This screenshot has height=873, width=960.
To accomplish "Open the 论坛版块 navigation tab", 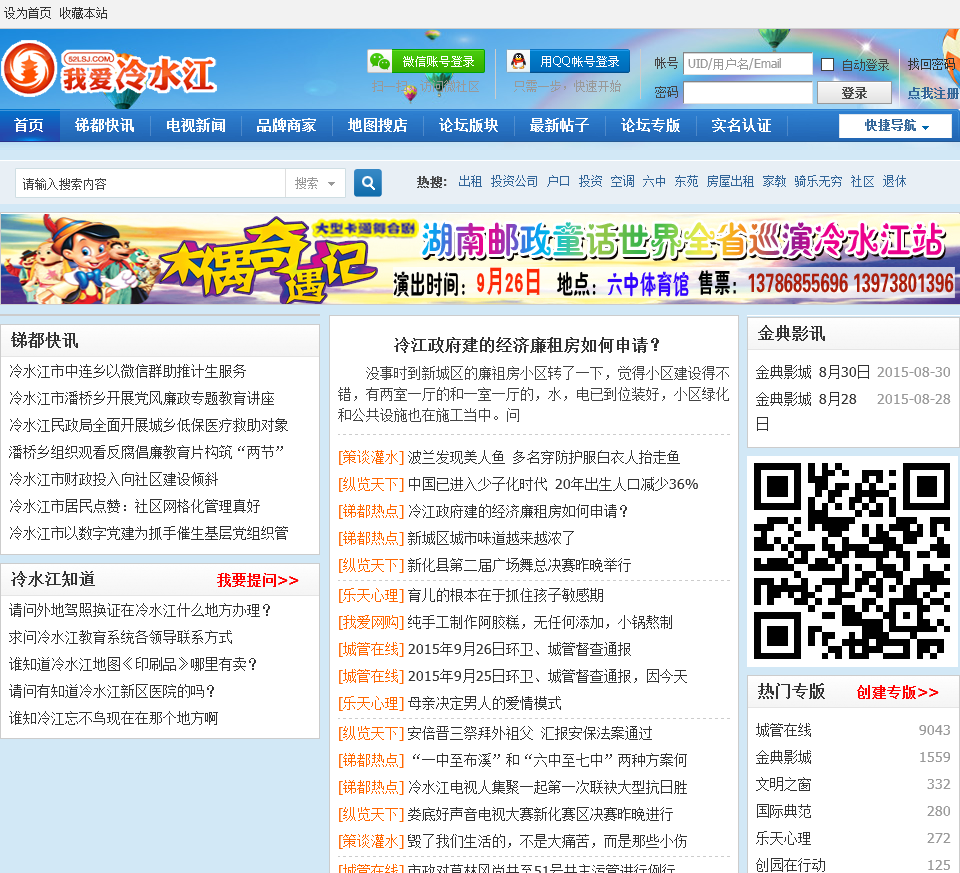I will coord(468,126).
